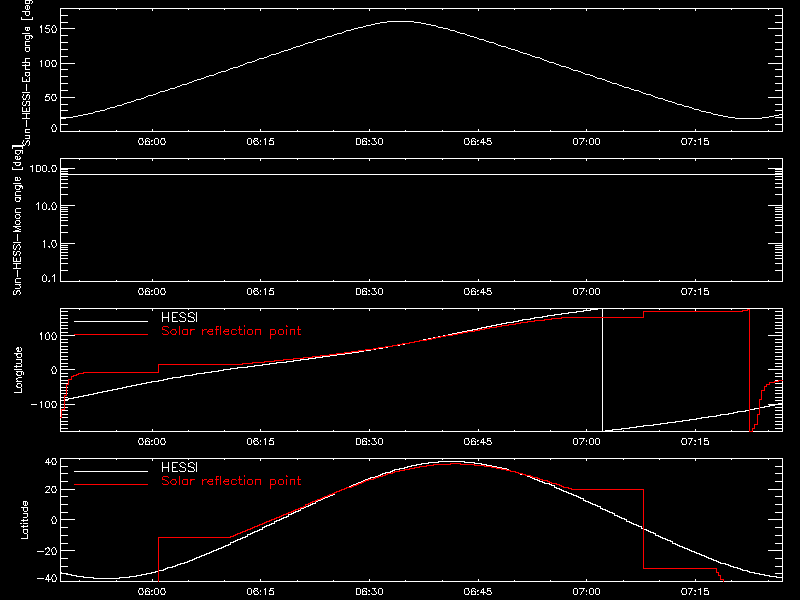Choose 07:00 label under Moon angle plot
This screenshot has width=800, height=600.
click(x=586, y=292)
